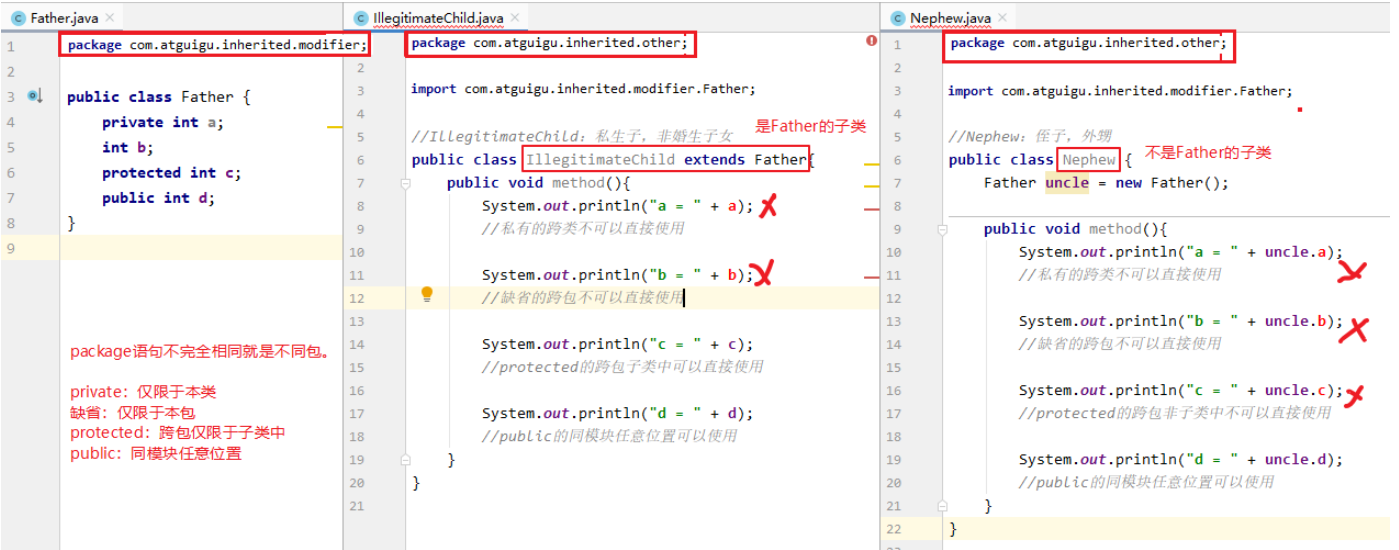Click 'public void method(){' in IllegitimateChild.java
The height and width of the screenshot is (550, 1399).
coord(539,182)
